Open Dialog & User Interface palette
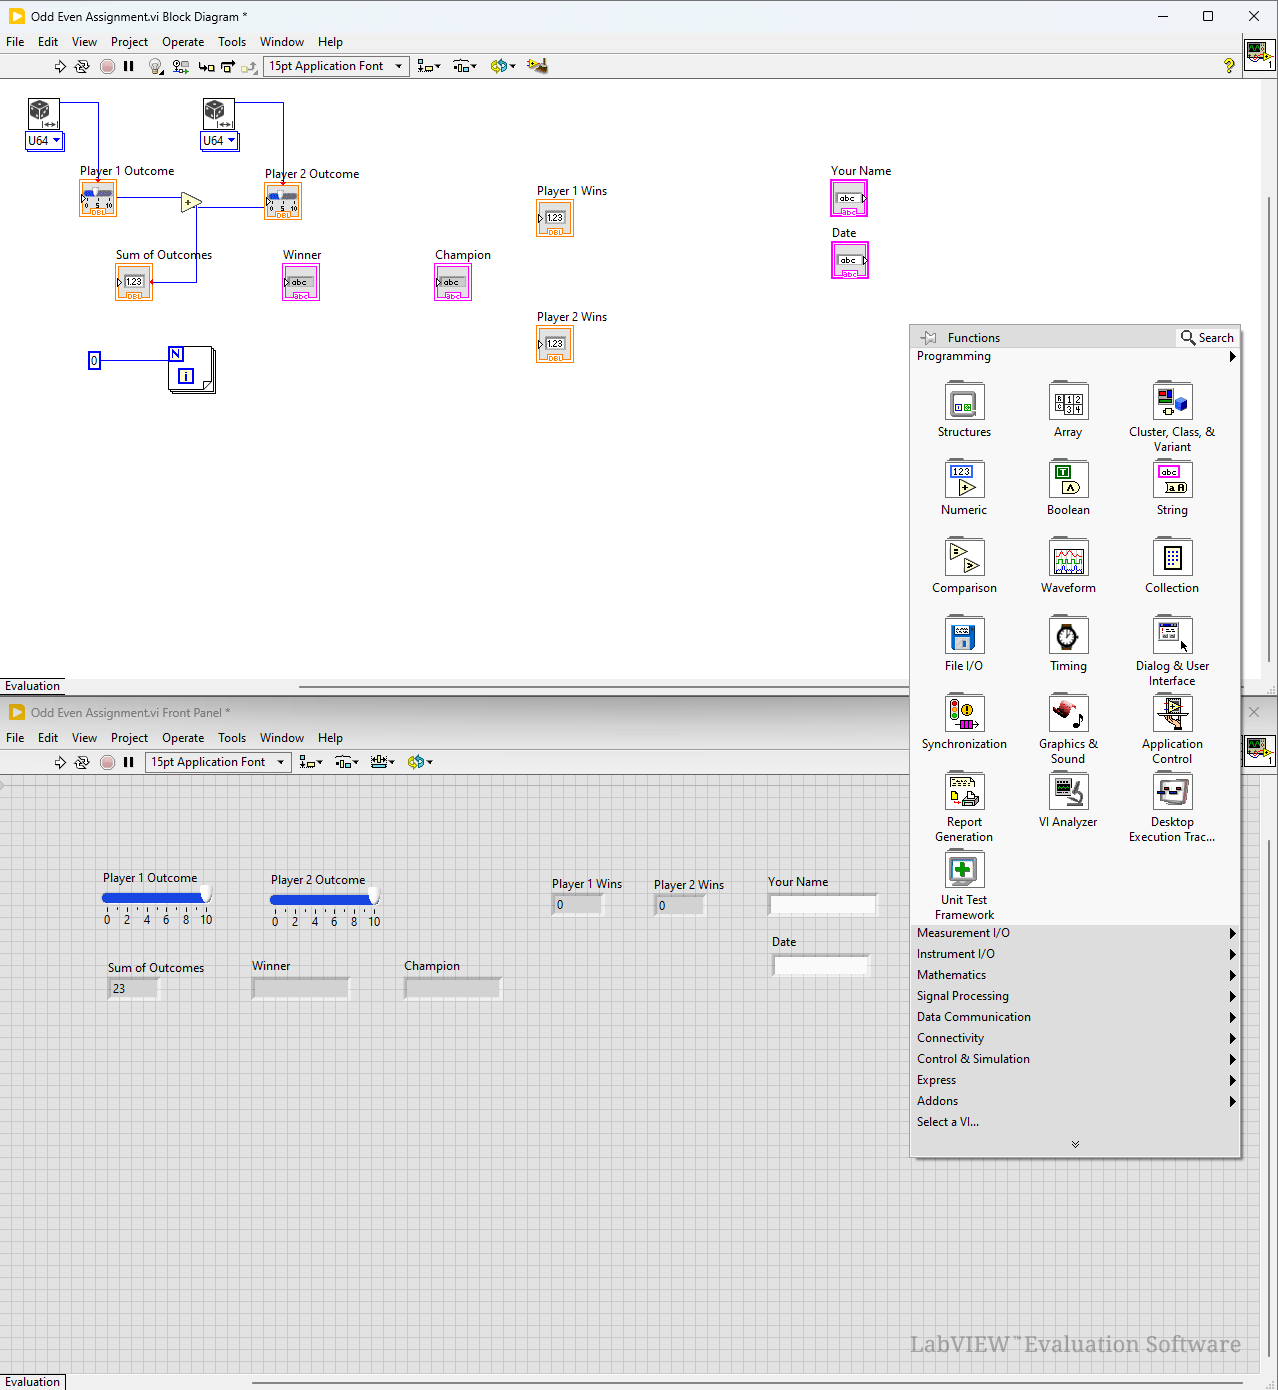The image size is (1278, 1390). pos(1172,651)
